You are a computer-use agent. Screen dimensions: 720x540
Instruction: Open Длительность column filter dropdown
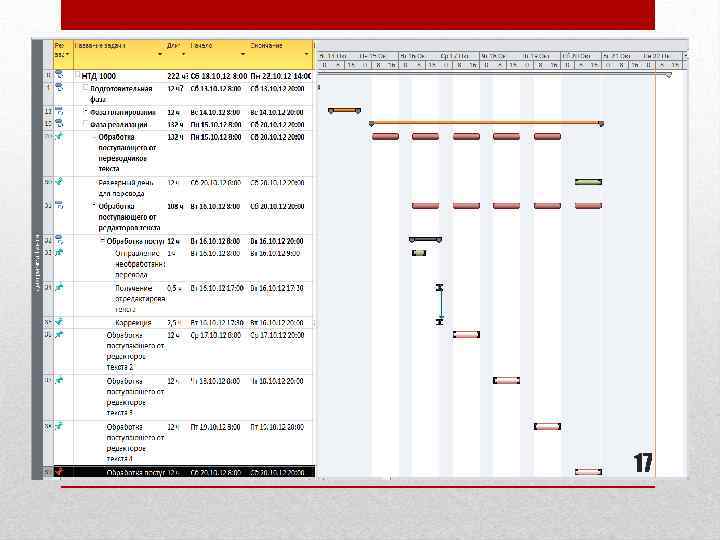pyautogui.click(x=184, y=54)
